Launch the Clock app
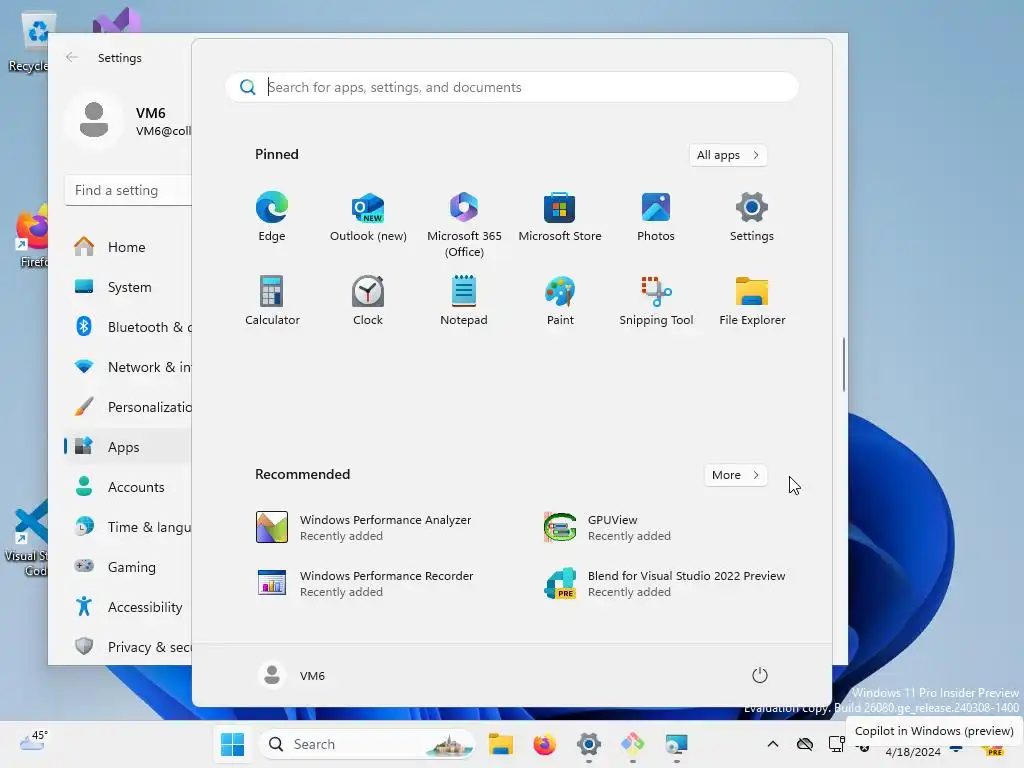1024x768 pixels. point(368,300)
